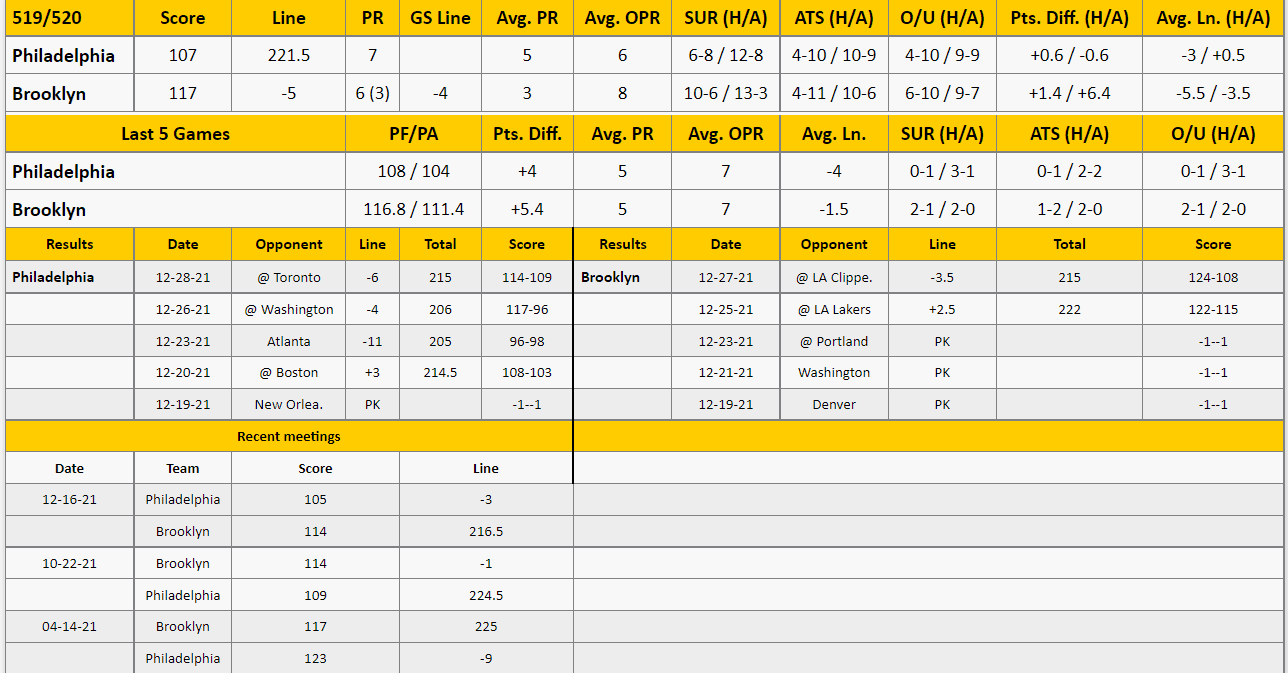Click the -11 line for Atlanta game
Image resolution: width=1288 pixels, height=673 pixels.
click(x=373, y=341)
